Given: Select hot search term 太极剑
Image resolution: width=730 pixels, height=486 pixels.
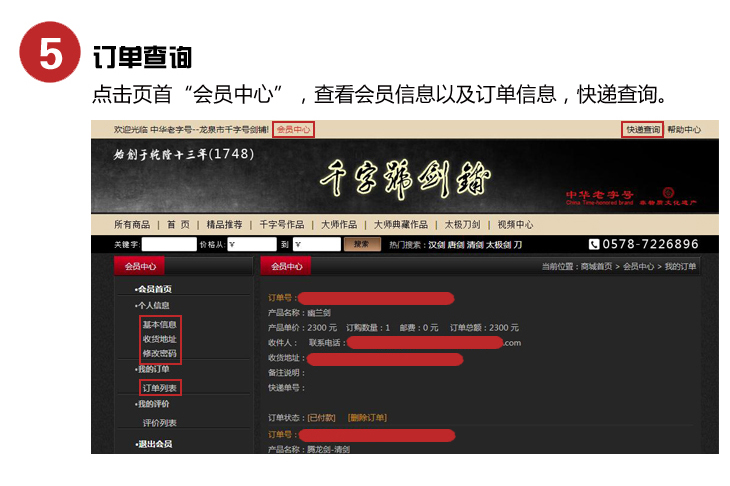Looking at the screenshot, I should [x=499, y=245].
